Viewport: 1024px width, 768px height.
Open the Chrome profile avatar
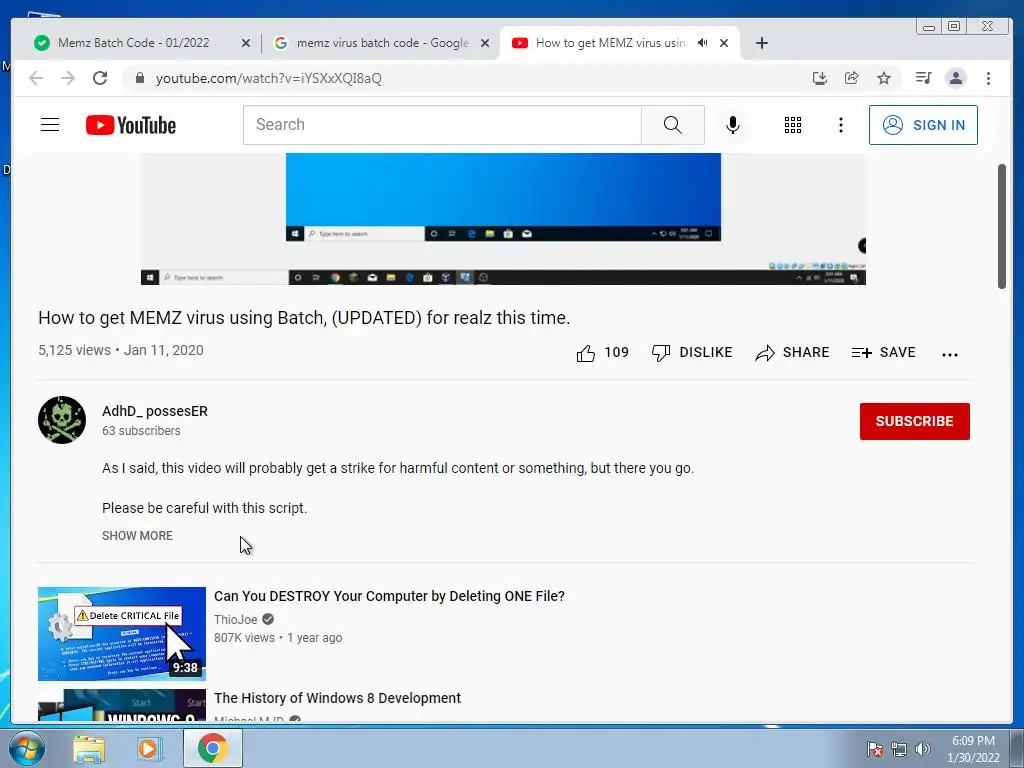[955, 78]
